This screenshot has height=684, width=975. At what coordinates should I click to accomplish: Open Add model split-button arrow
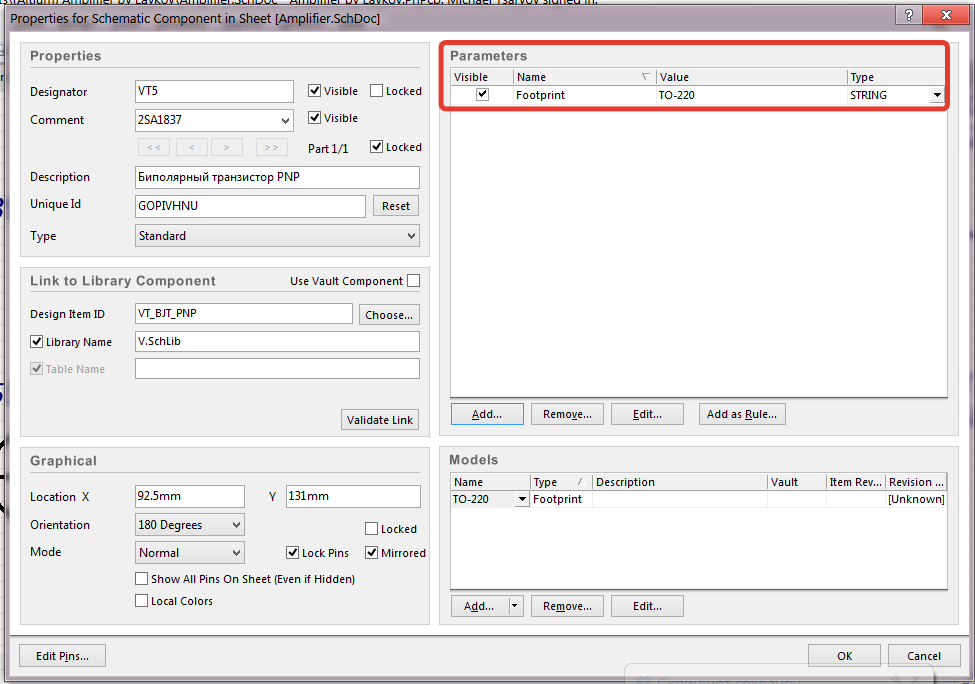tap(515, 606)
